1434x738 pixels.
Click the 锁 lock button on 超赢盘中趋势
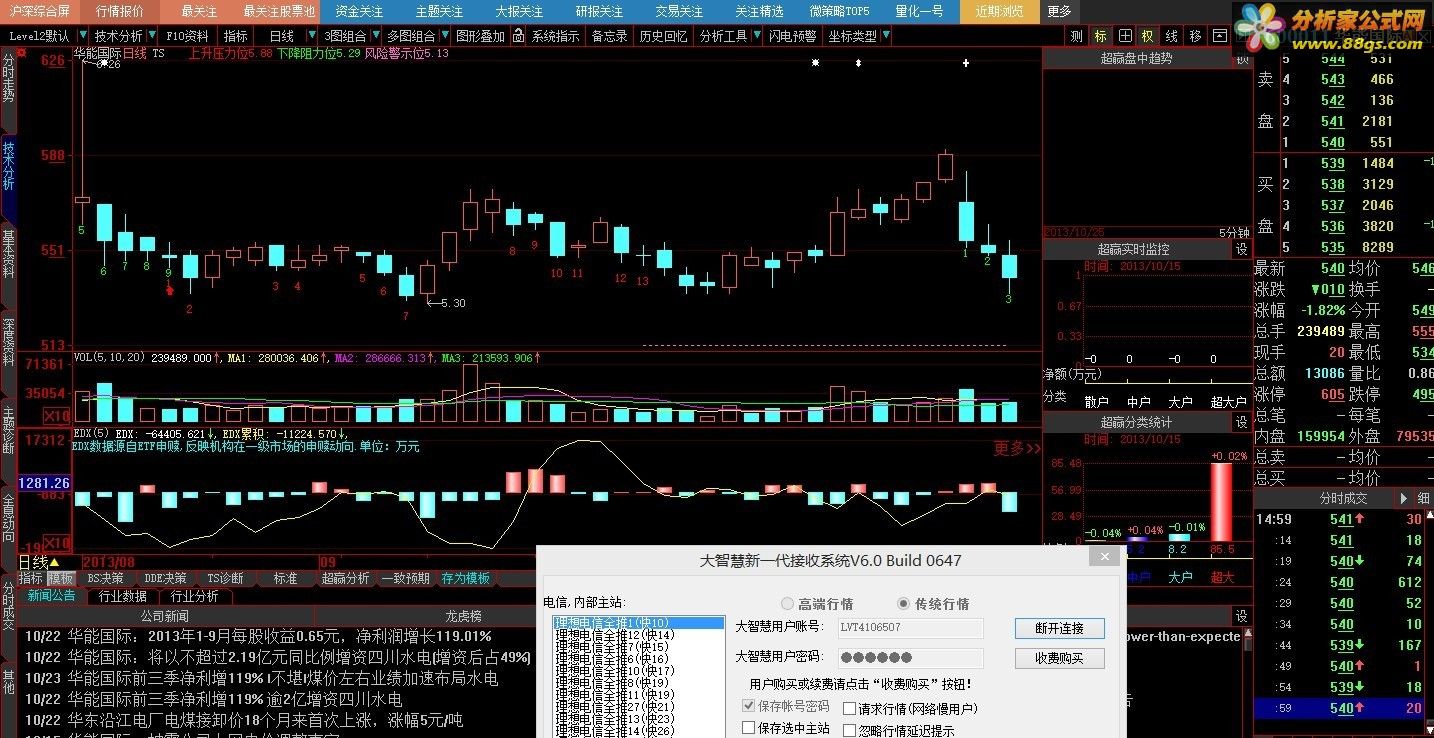(x=1242, y=59)
